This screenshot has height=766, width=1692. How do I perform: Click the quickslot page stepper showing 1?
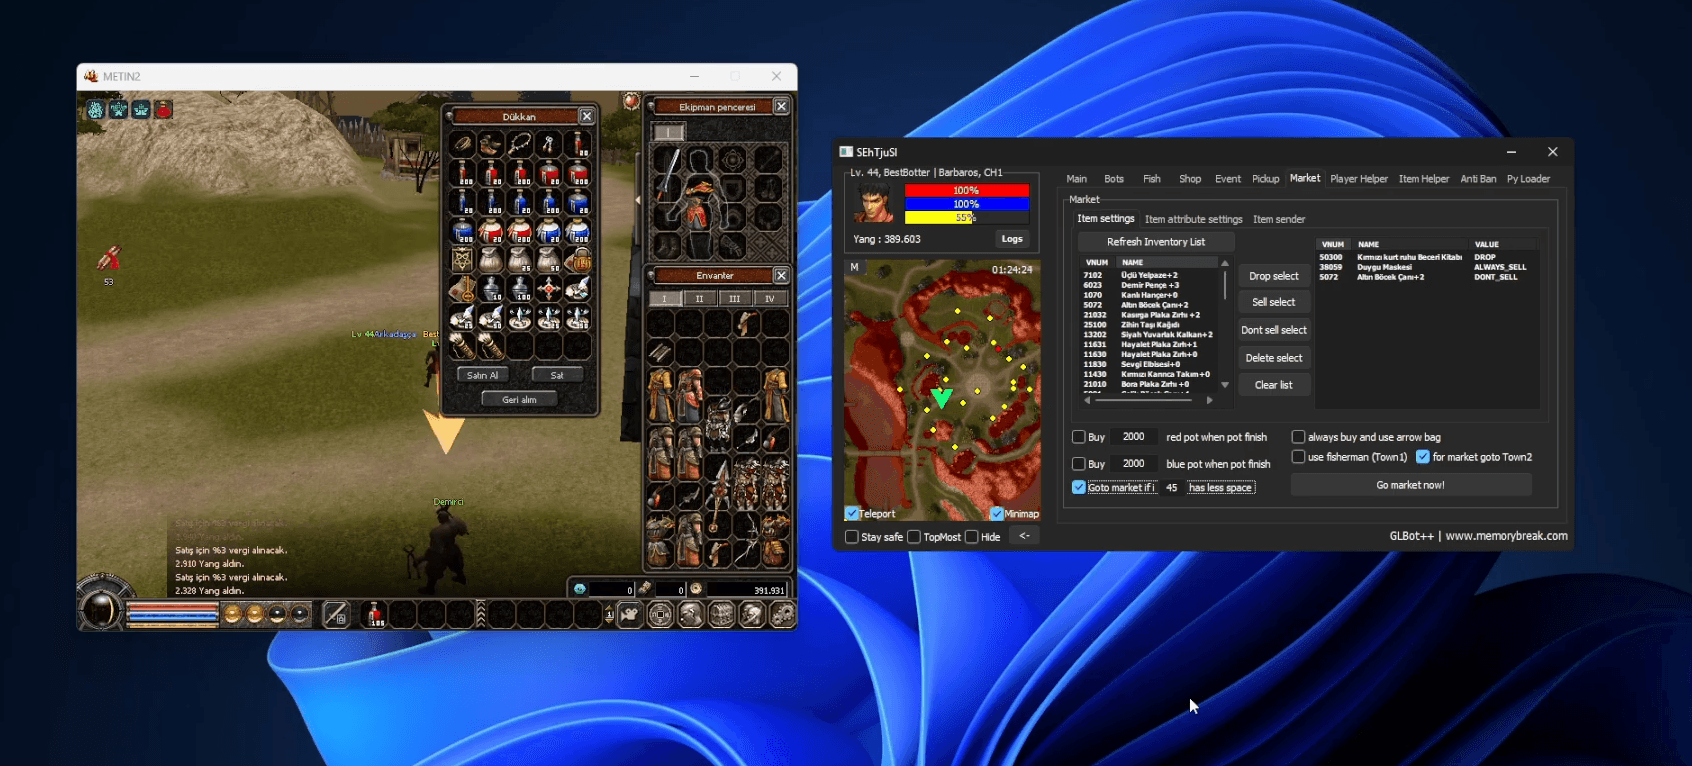click(x=609, y=614)
